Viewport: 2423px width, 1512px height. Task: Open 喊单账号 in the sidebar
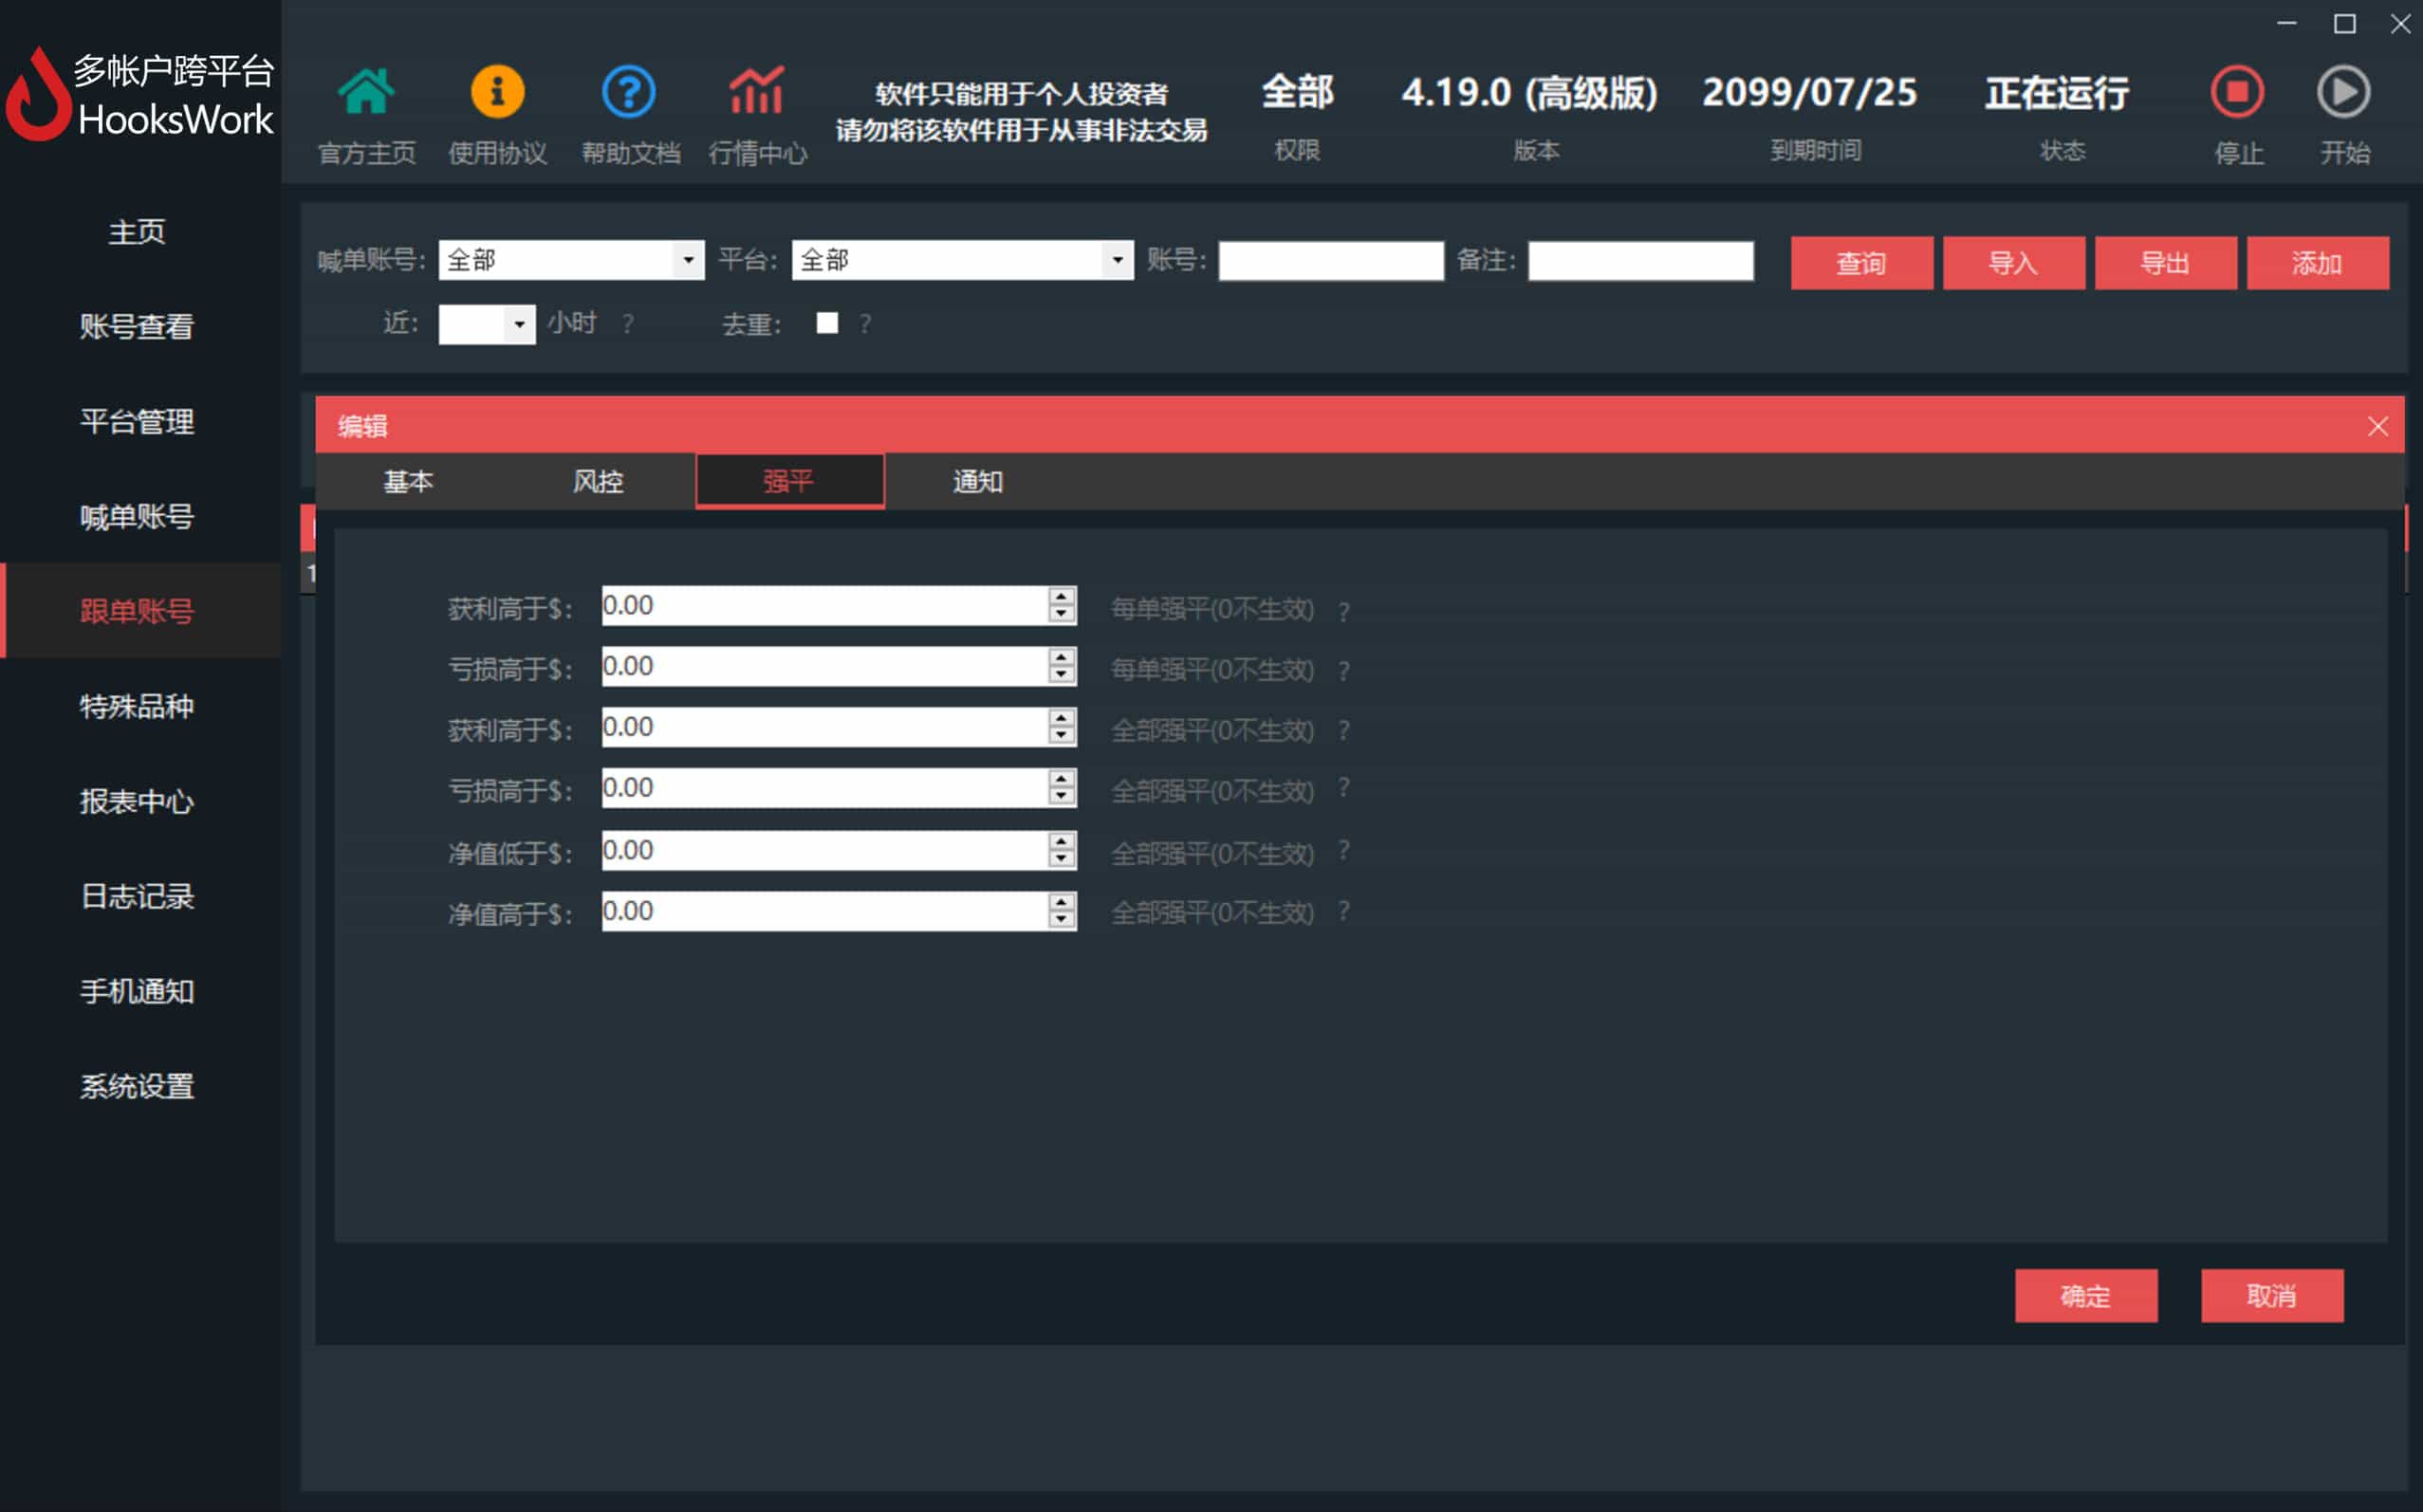click(x=137, y=517)
